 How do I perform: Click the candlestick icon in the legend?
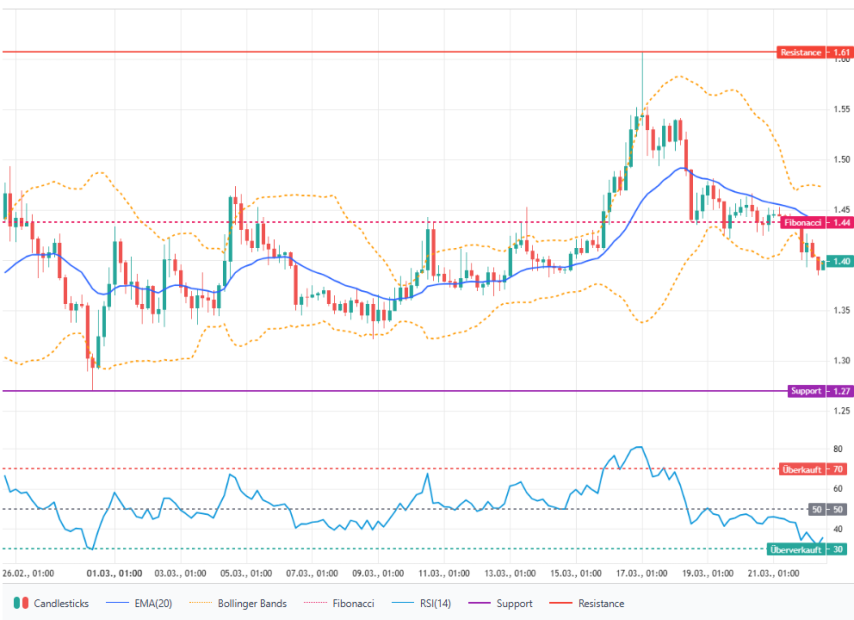pos(21,603)
